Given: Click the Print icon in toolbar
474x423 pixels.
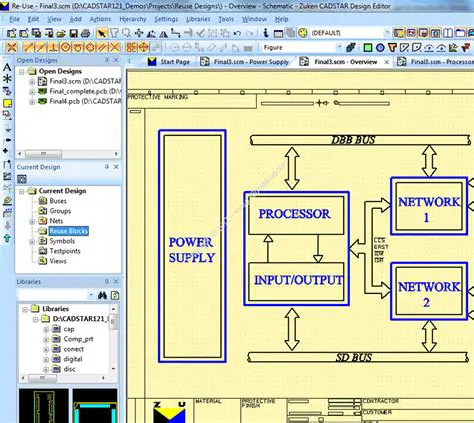Looking at the screenshot, I should (86, 33).
